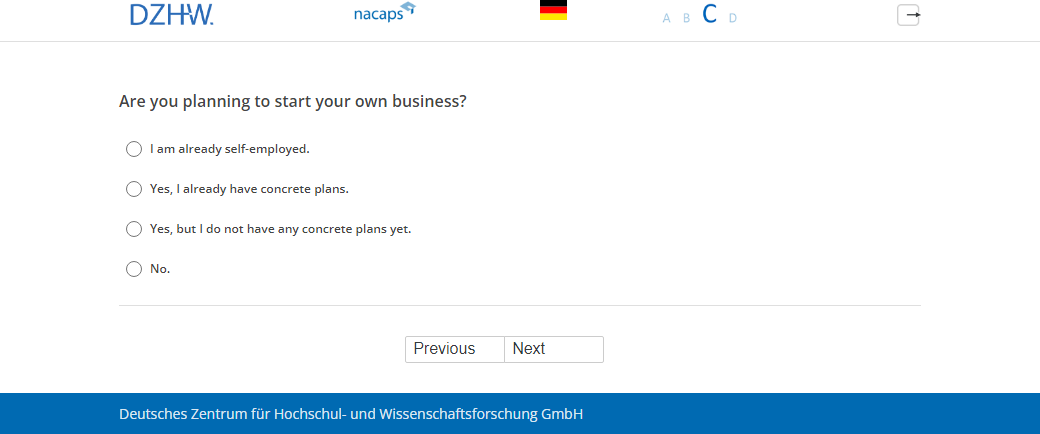Click the 'Yes, but I do not have any concrete plans yet.' text
1040x434 pixels.
pyautogui.click(x=280, y=229)
